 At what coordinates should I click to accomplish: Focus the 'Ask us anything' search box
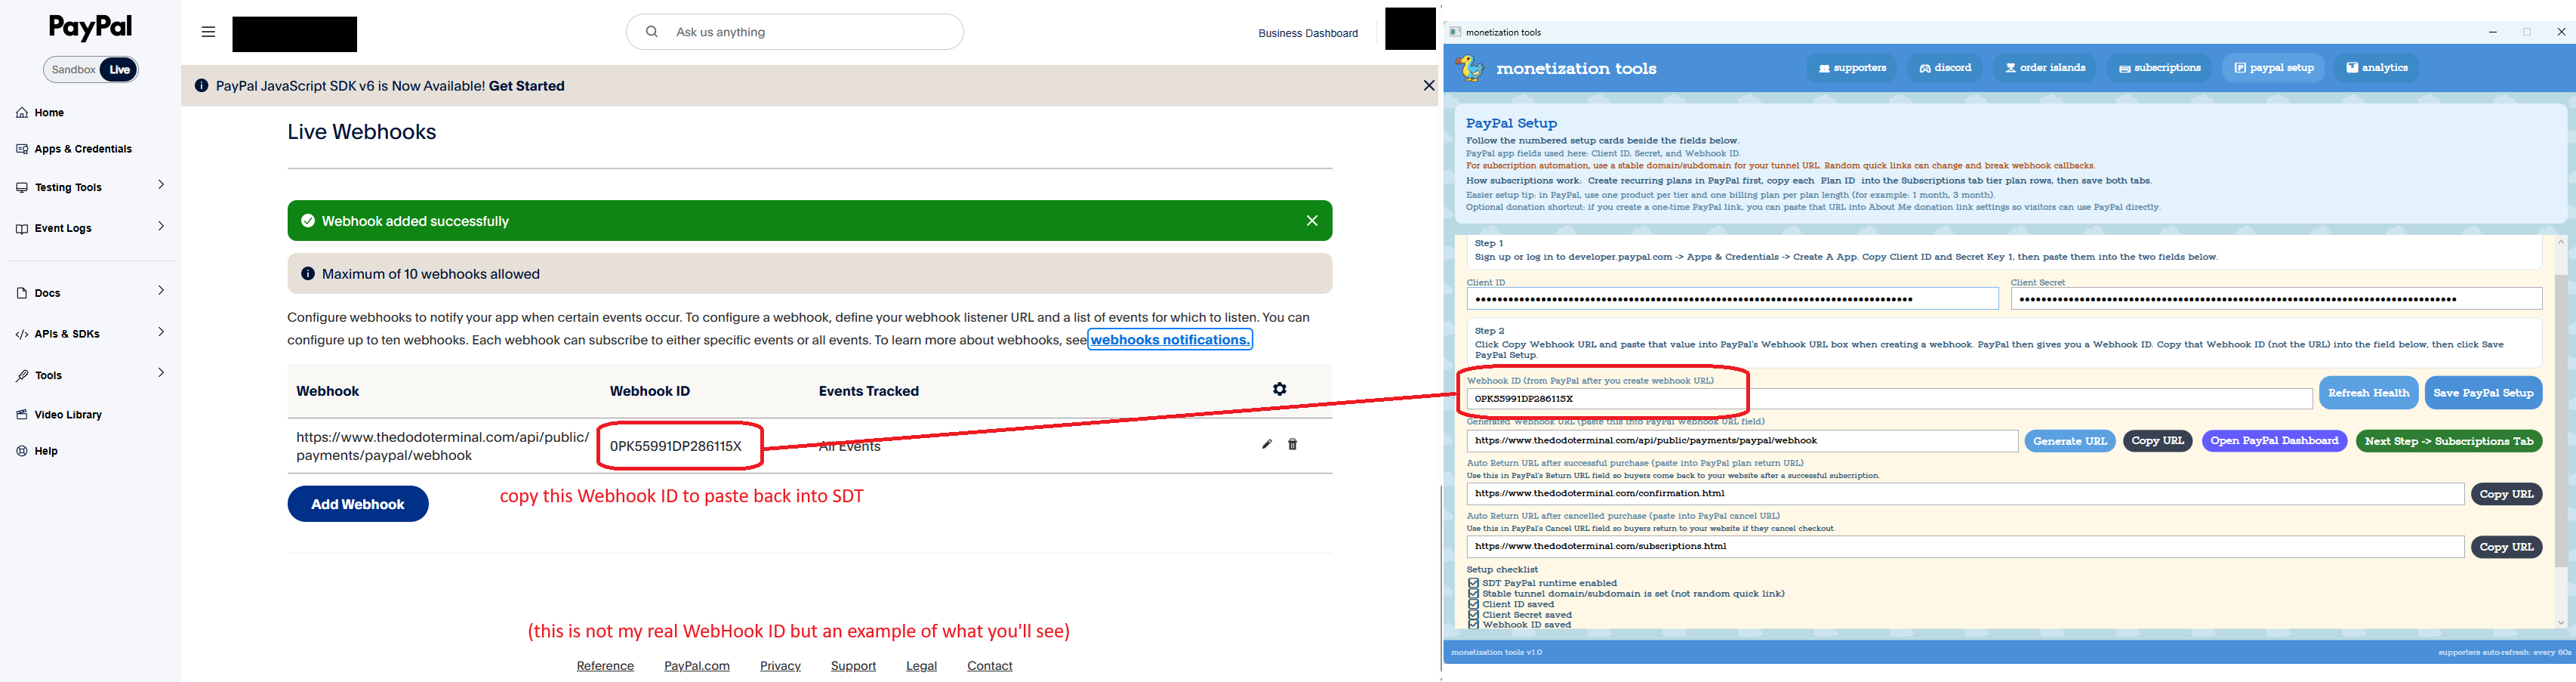click(795, 32)
